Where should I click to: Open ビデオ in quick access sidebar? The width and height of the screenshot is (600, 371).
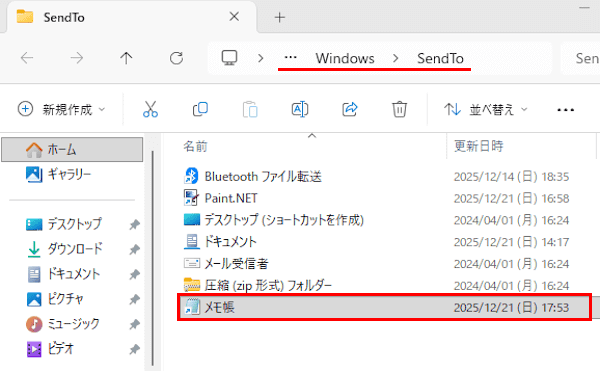50,349
